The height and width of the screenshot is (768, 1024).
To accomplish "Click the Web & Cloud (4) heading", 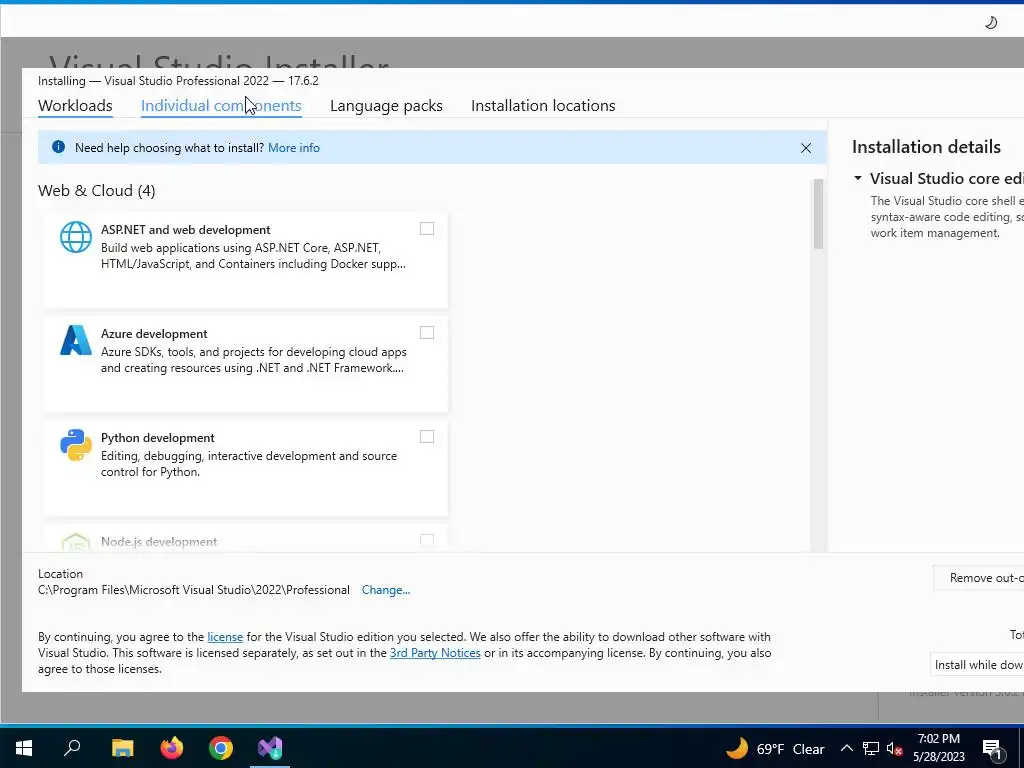I will [x=97, y=190].
